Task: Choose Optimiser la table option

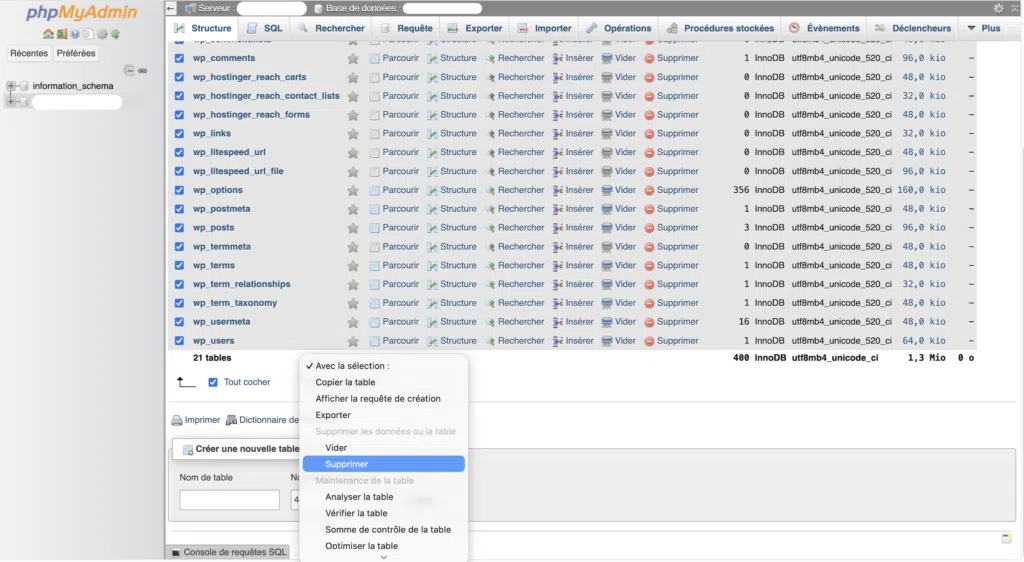Action: pos(384,546)
